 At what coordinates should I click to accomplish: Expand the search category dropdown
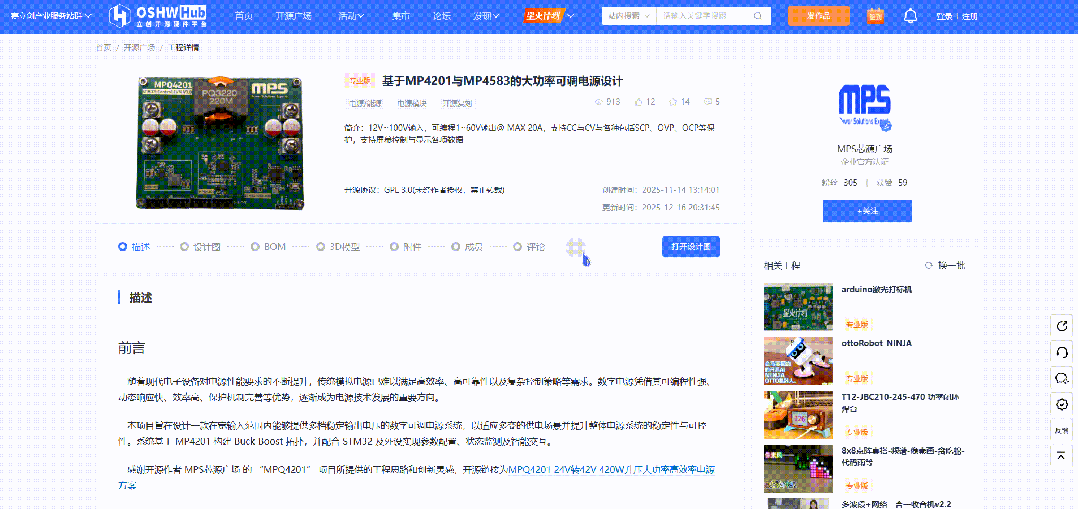click(x=628, y=16)
